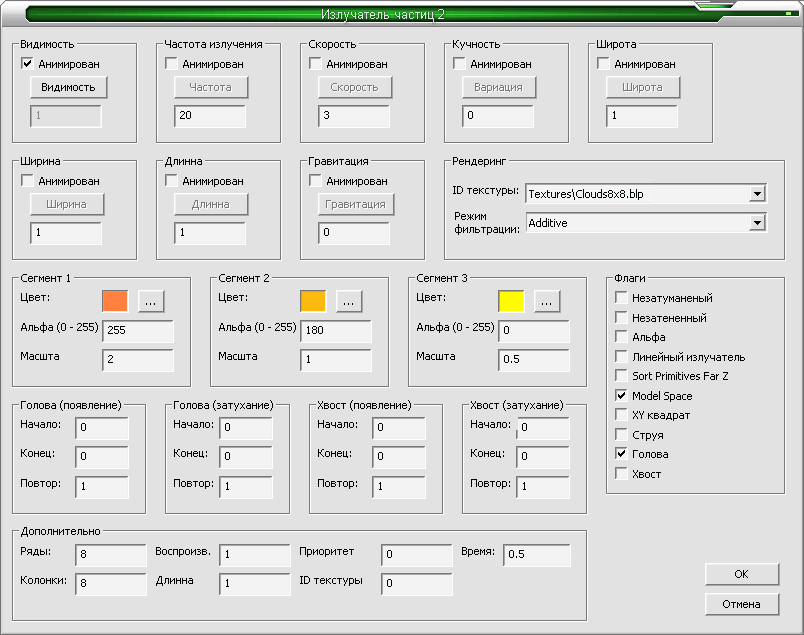This screenshot has width=804, height=635.
Task: Focus Хвост (затухание) Начало field
Action: point(543,428)
